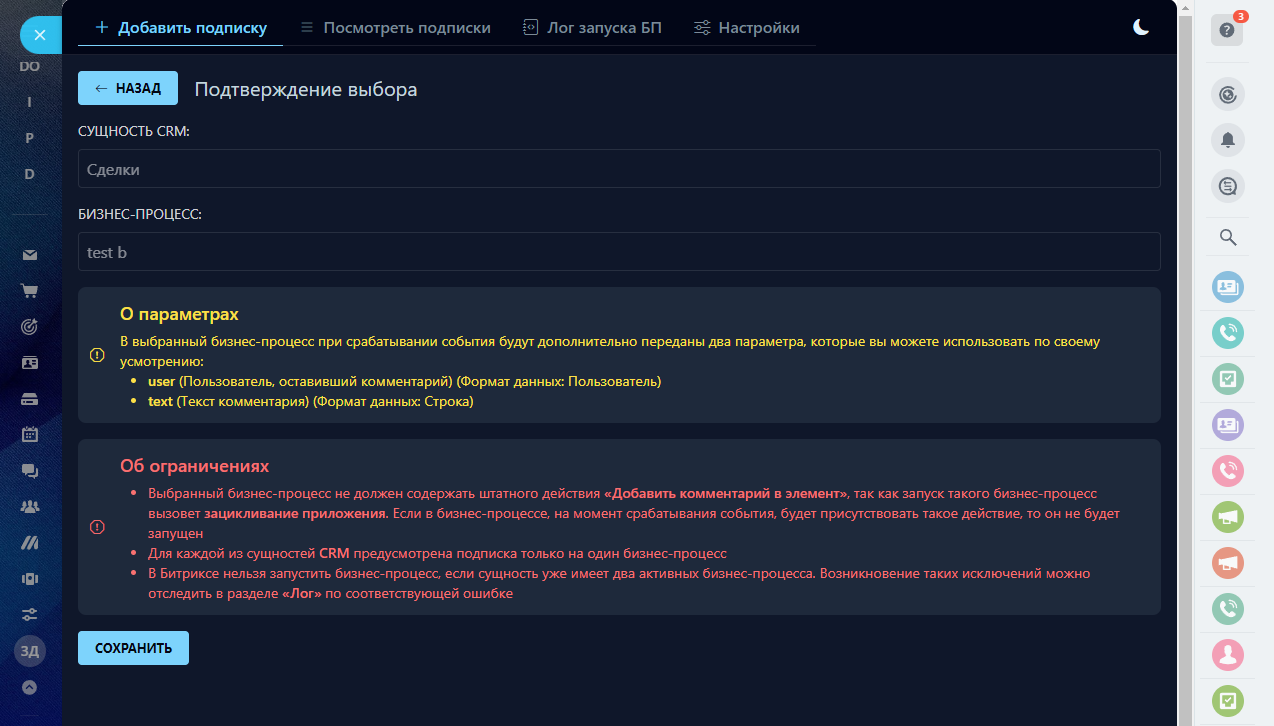
Task: Open the notifications bell icon
Action: tap(1228, 140)
